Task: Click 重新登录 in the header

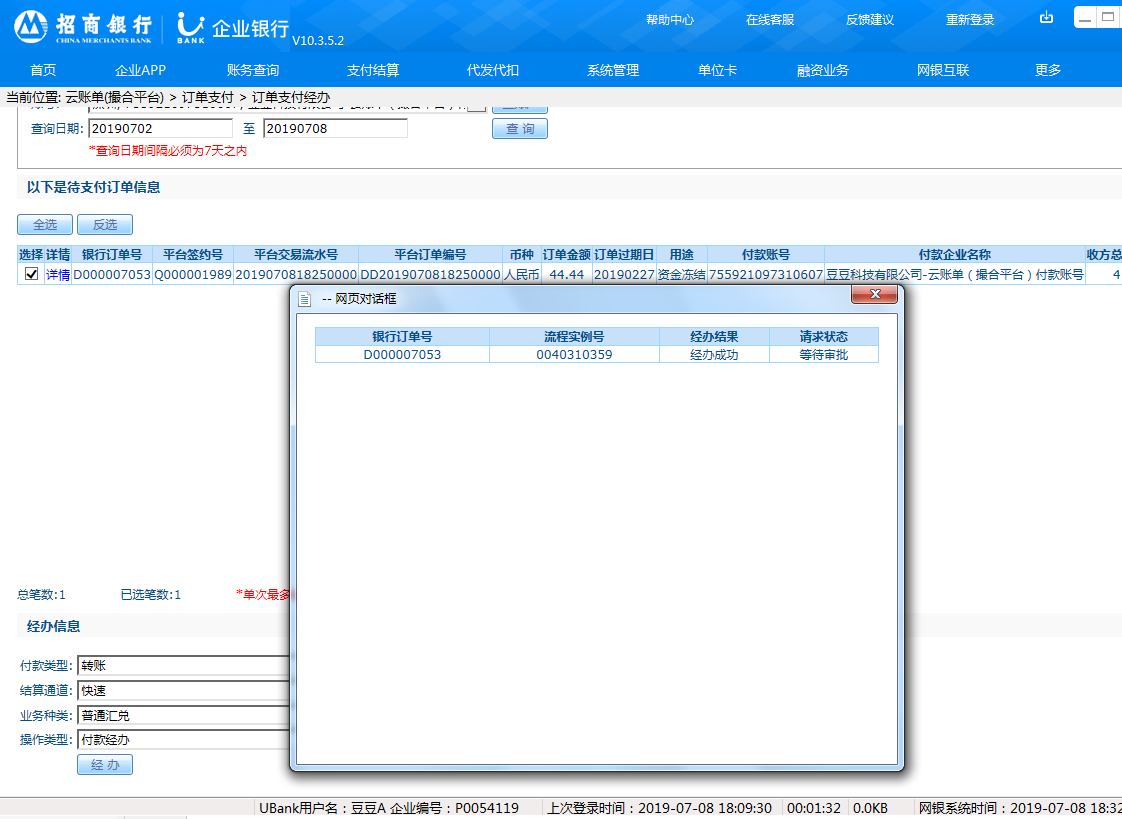Action: click(970, 20)
